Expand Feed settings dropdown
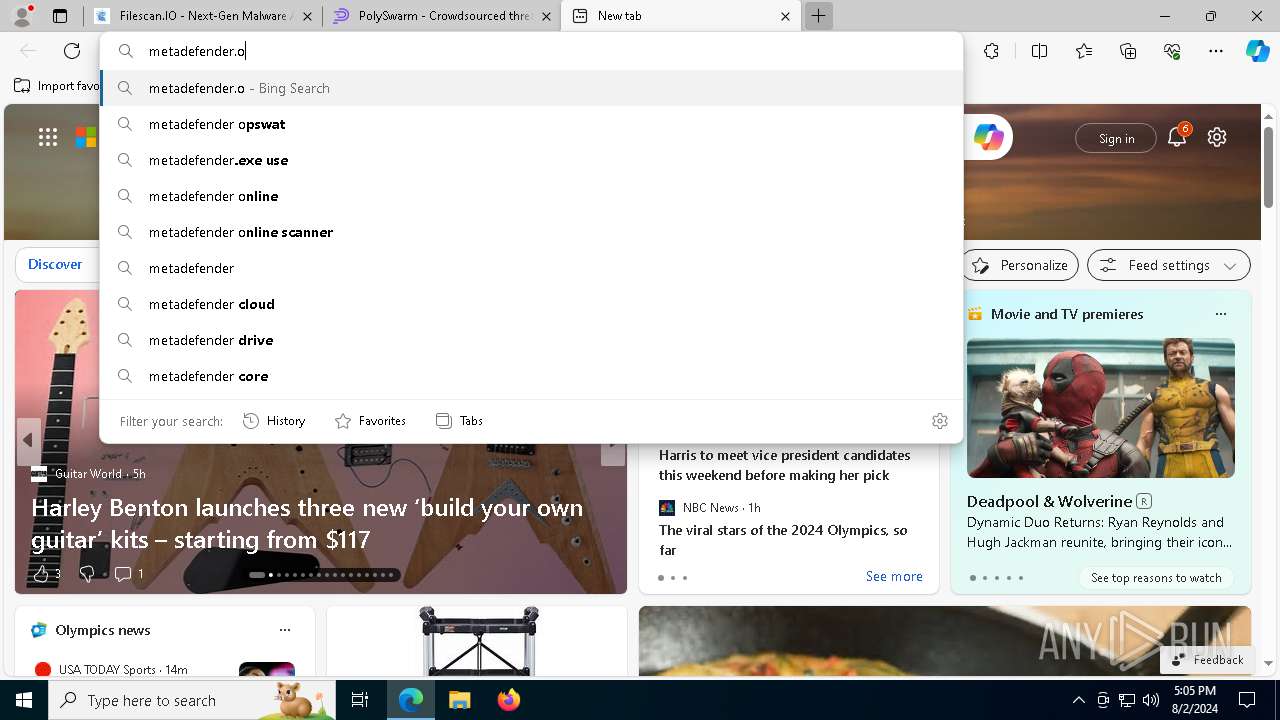 (1169, 265)
